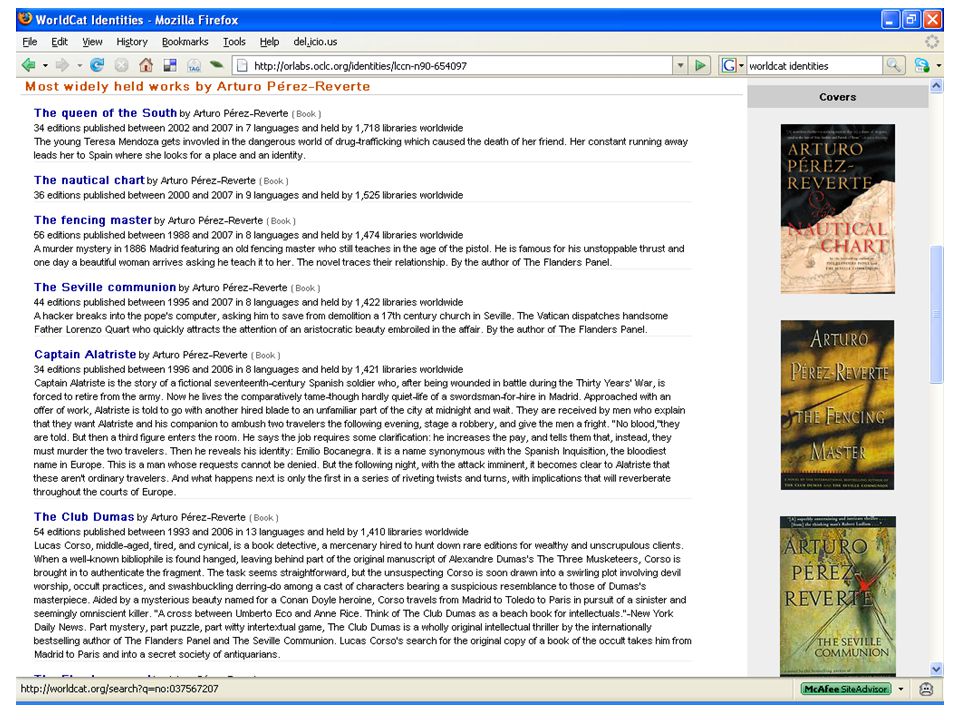
Task: Reload the page with the Refresh icon
Action: point(97,65)
